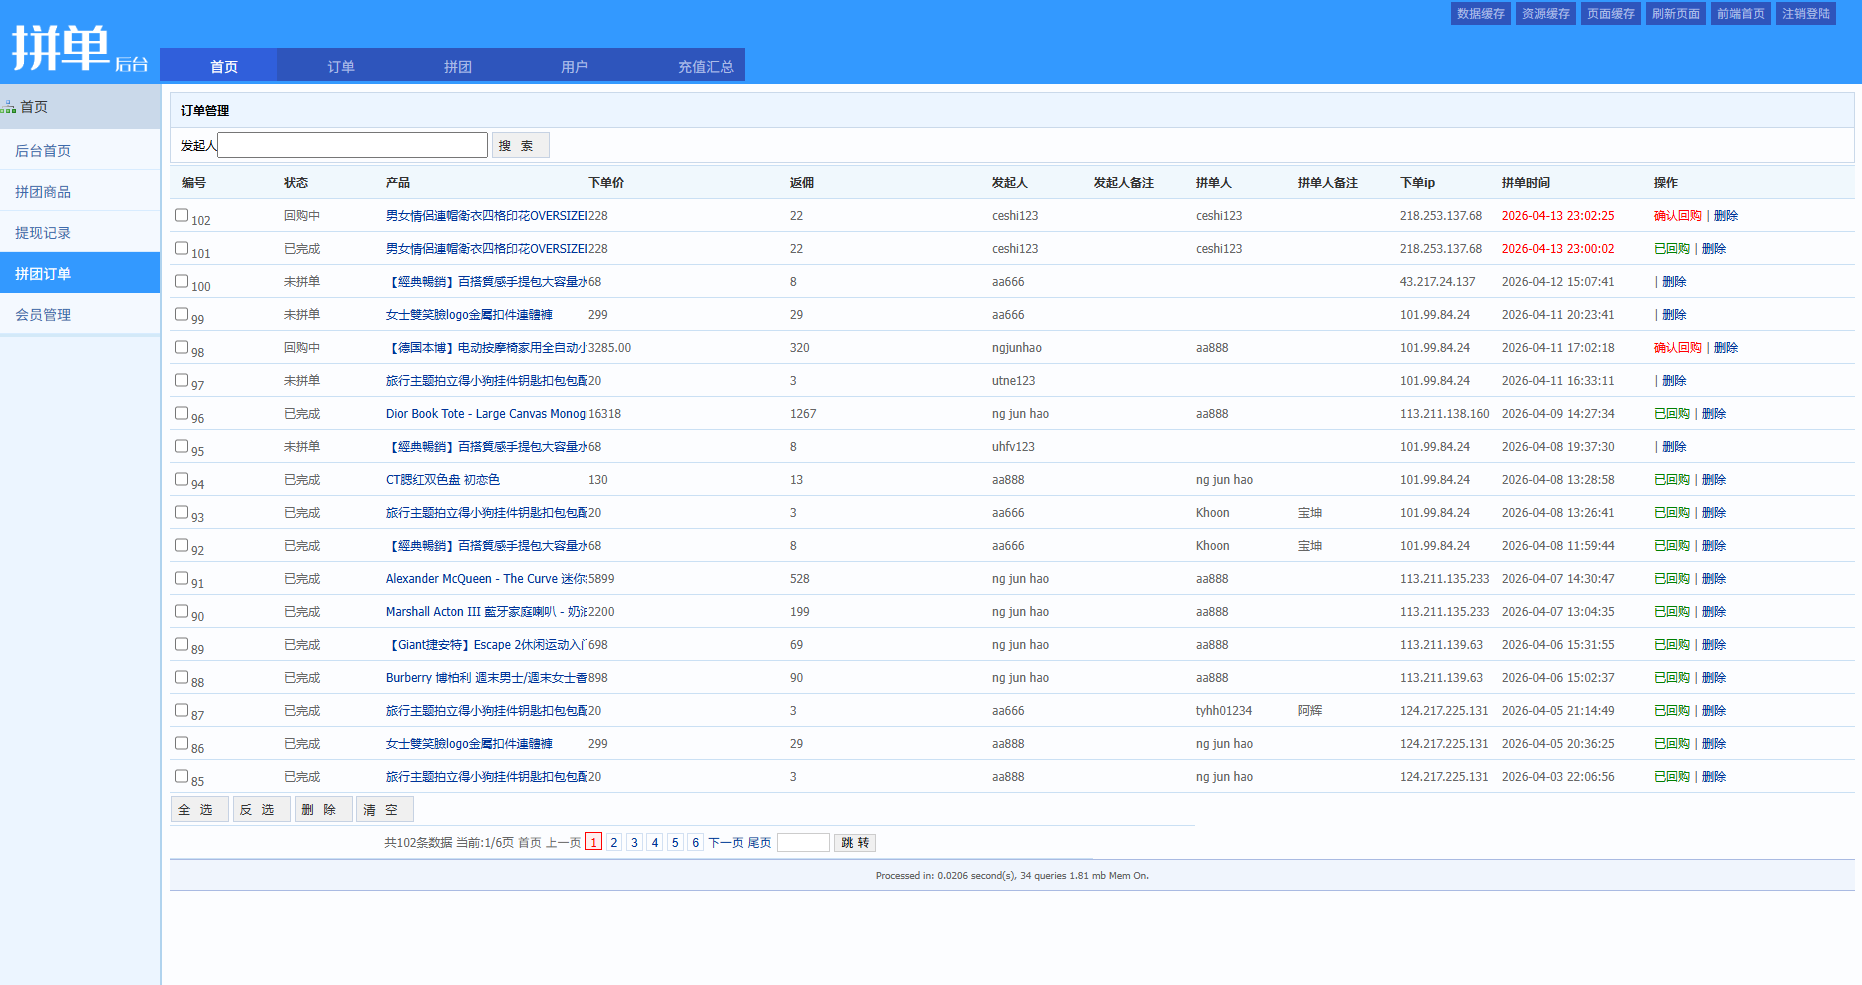This screenshot has width=1862, height=985.
Task: Open 会员管理 in the sidebar
Action: (43, 315)
